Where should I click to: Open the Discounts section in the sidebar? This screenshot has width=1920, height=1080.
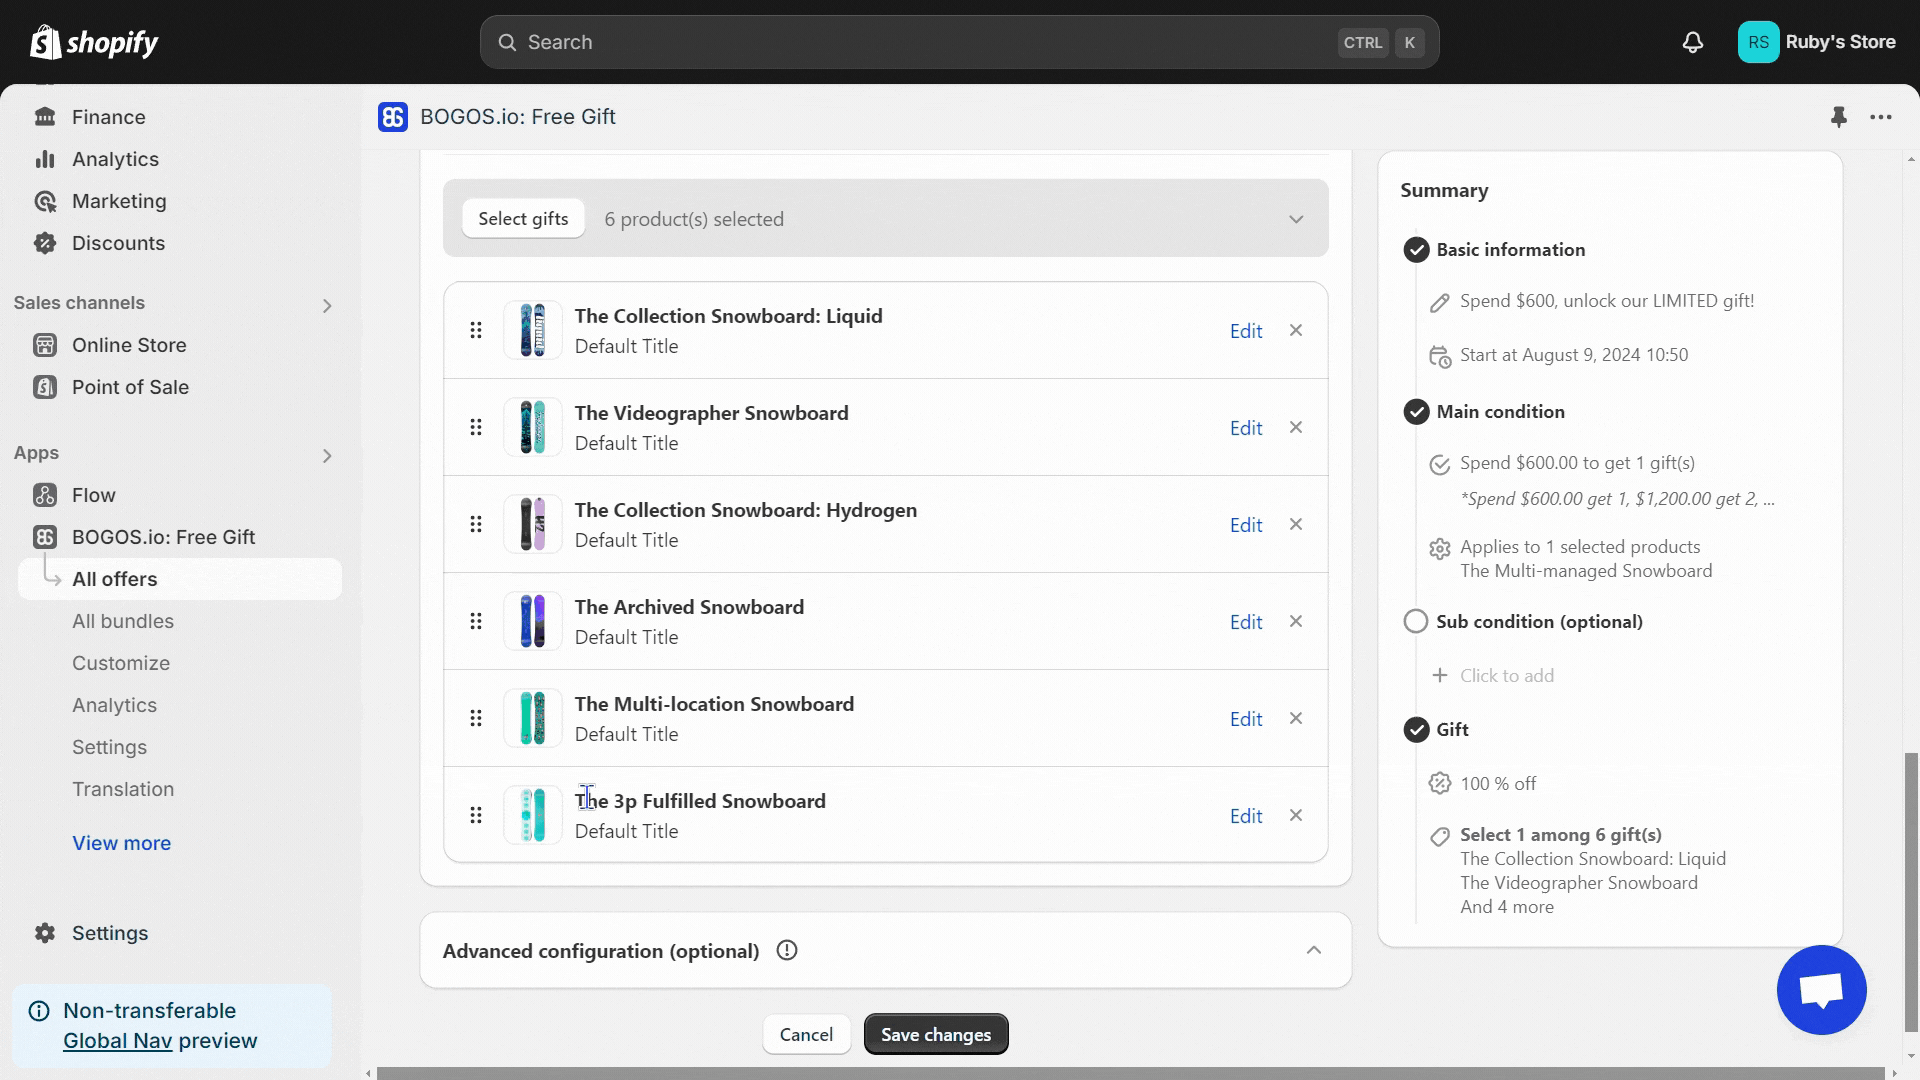(118, 243)
